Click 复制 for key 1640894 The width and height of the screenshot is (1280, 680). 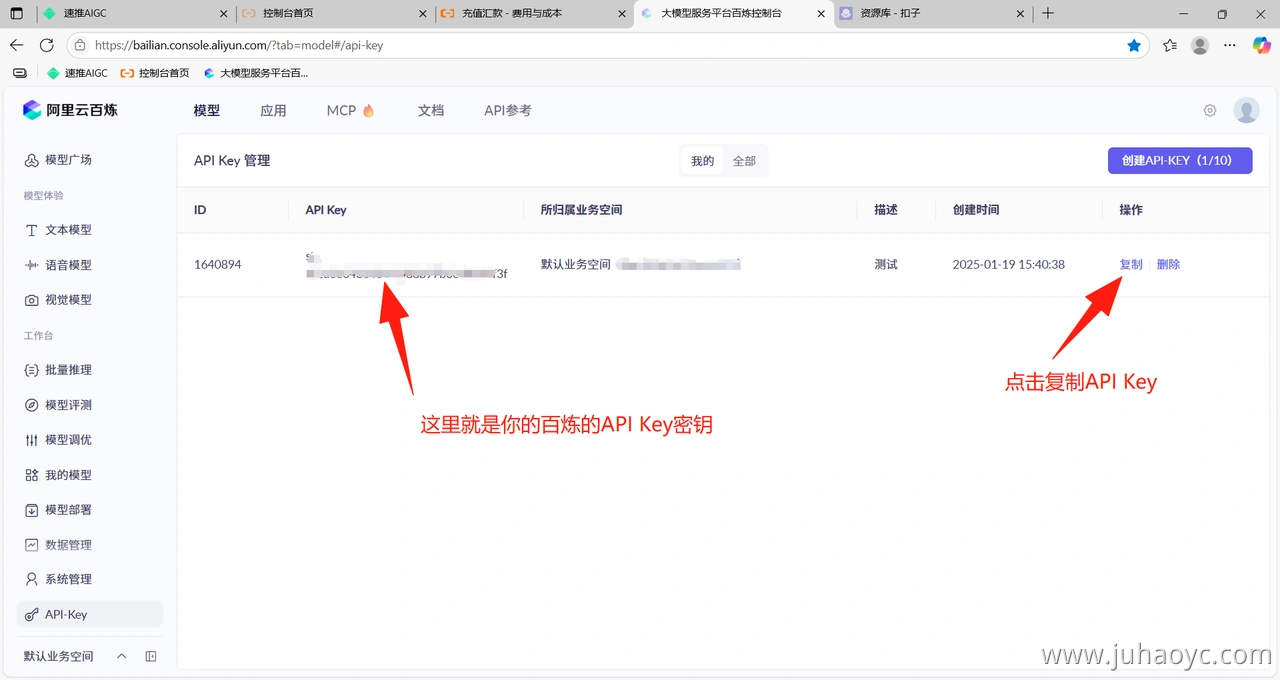pos(1131,265)
